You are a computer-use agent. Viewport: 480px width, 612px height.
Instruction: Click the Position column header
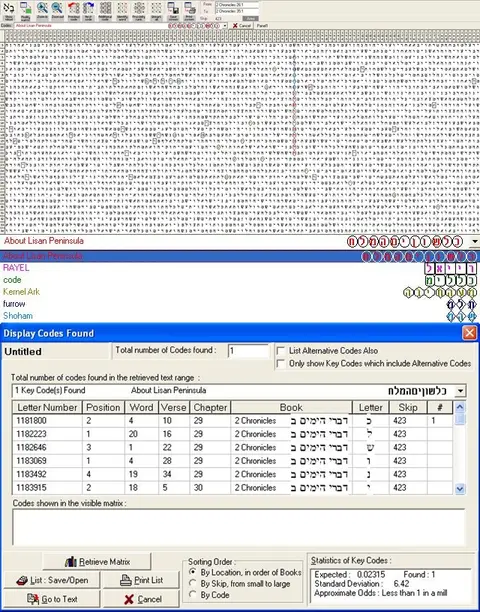pos(103,407)
